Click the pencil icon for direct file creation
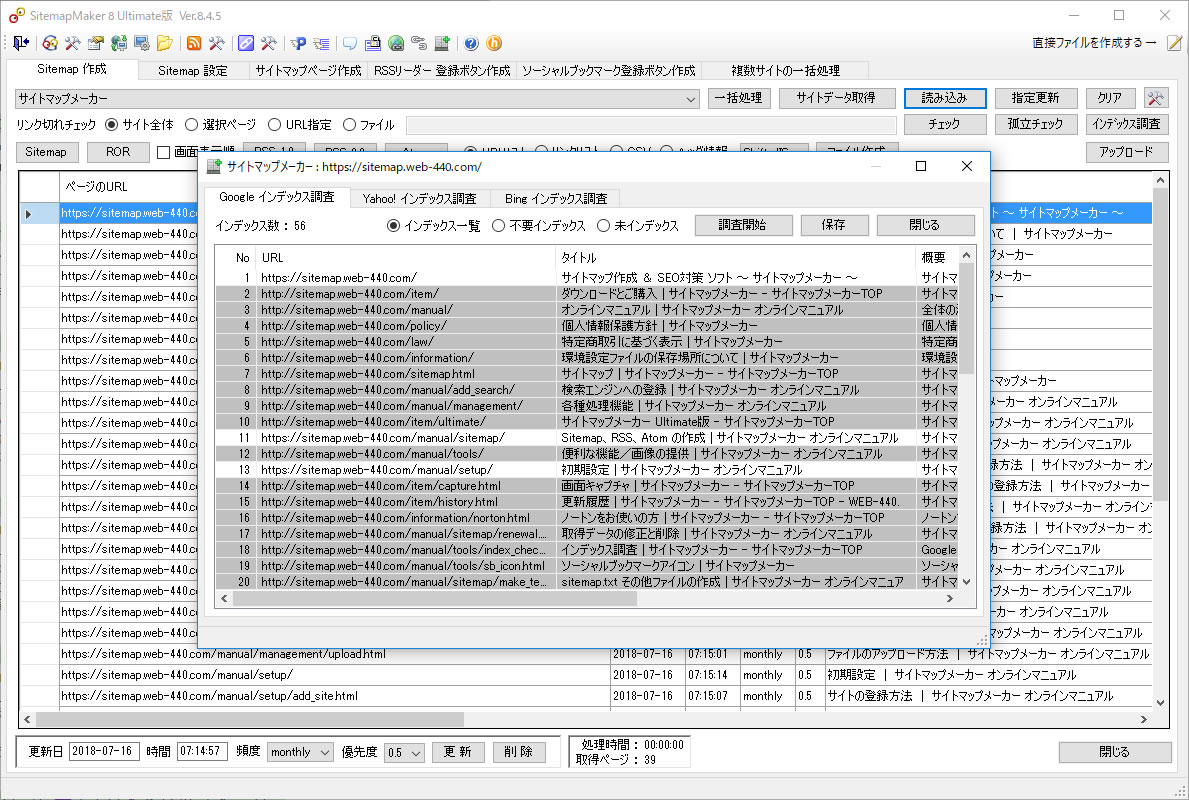 point(1174,43)
